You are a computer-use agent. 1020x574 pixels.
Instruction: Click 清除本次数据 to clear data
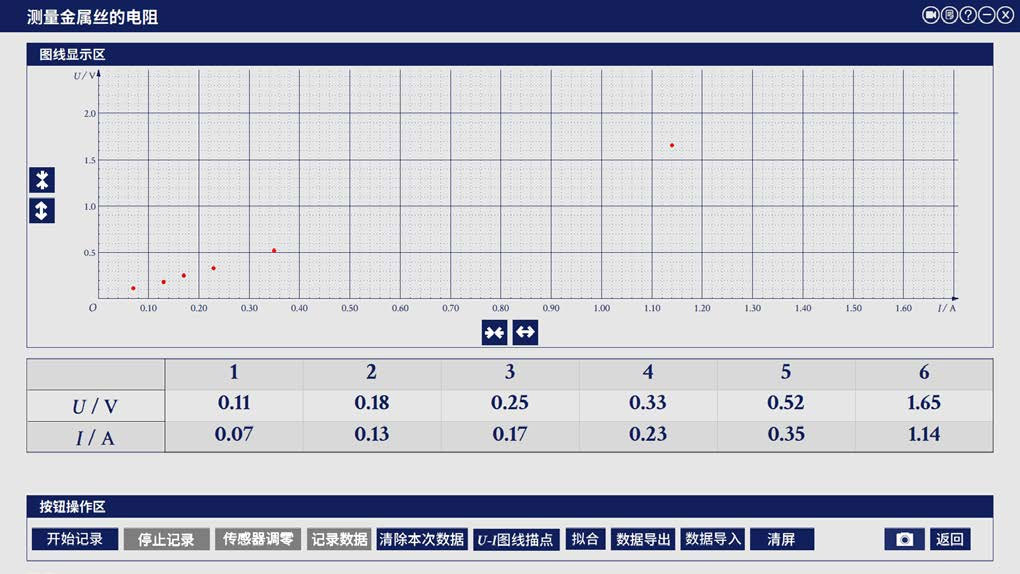(422, 539)
